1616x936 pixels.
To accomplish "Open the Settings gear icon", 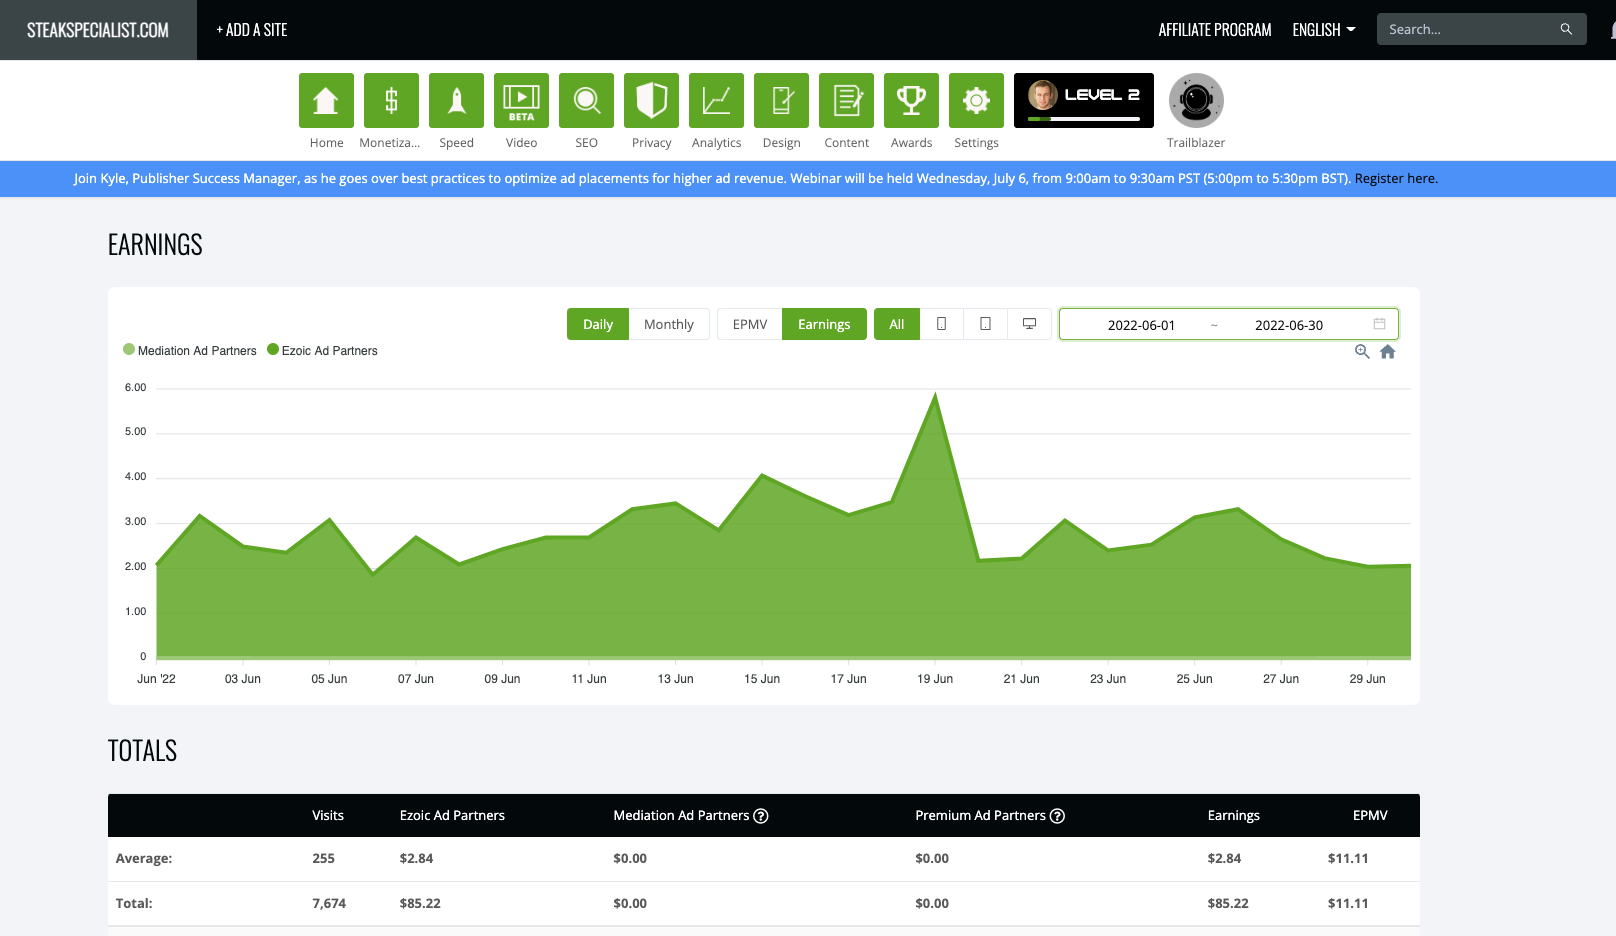I will (976, 100).
